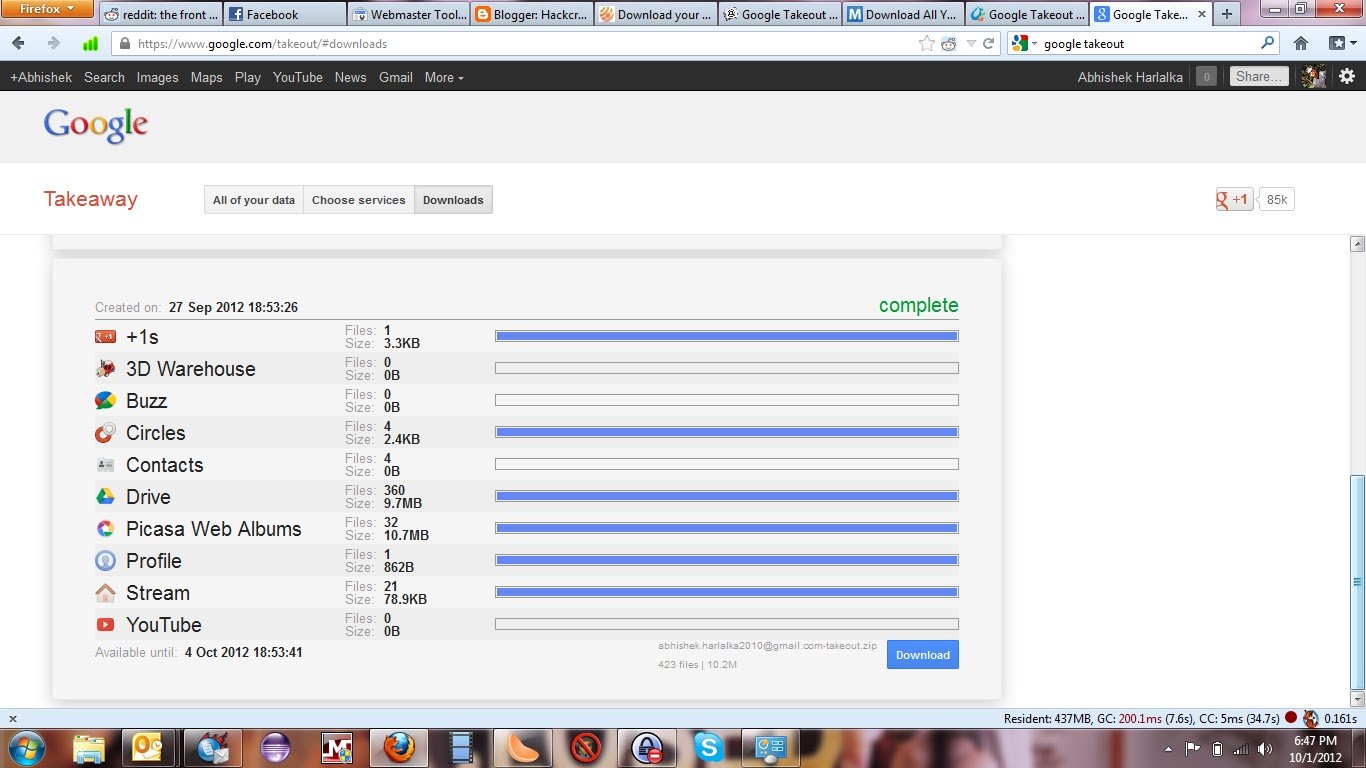Click the Profile service icon
Screen dimensions: 1366x768
click(x=105, y=560)
